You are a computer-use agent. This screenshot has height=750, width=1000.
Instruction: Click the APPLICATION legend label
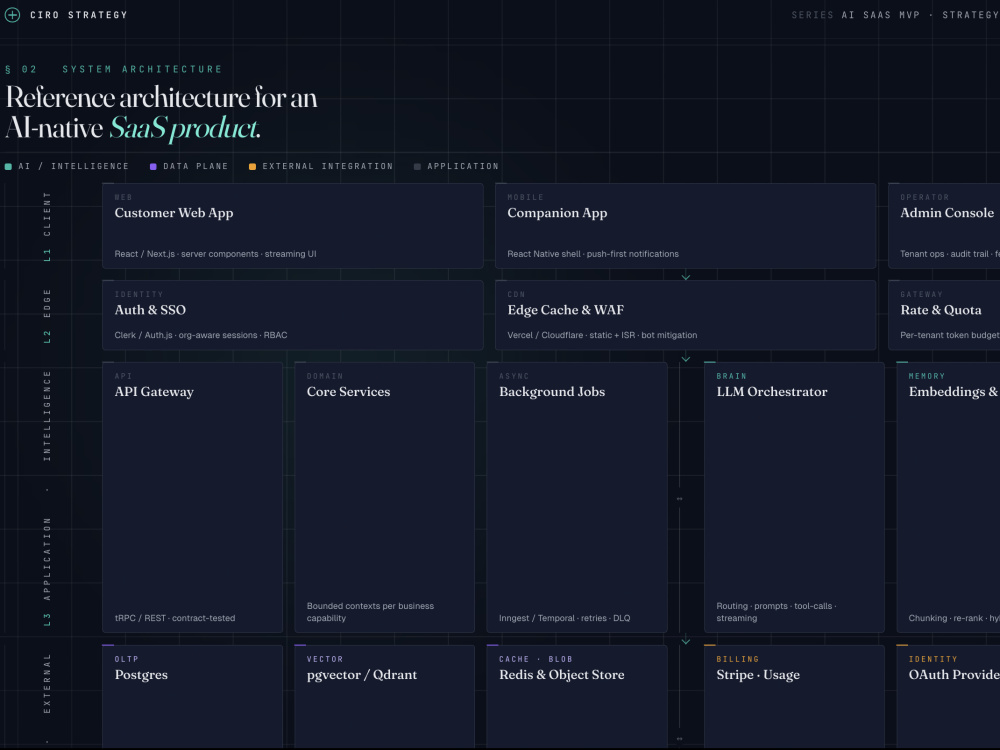click(463, 166)
